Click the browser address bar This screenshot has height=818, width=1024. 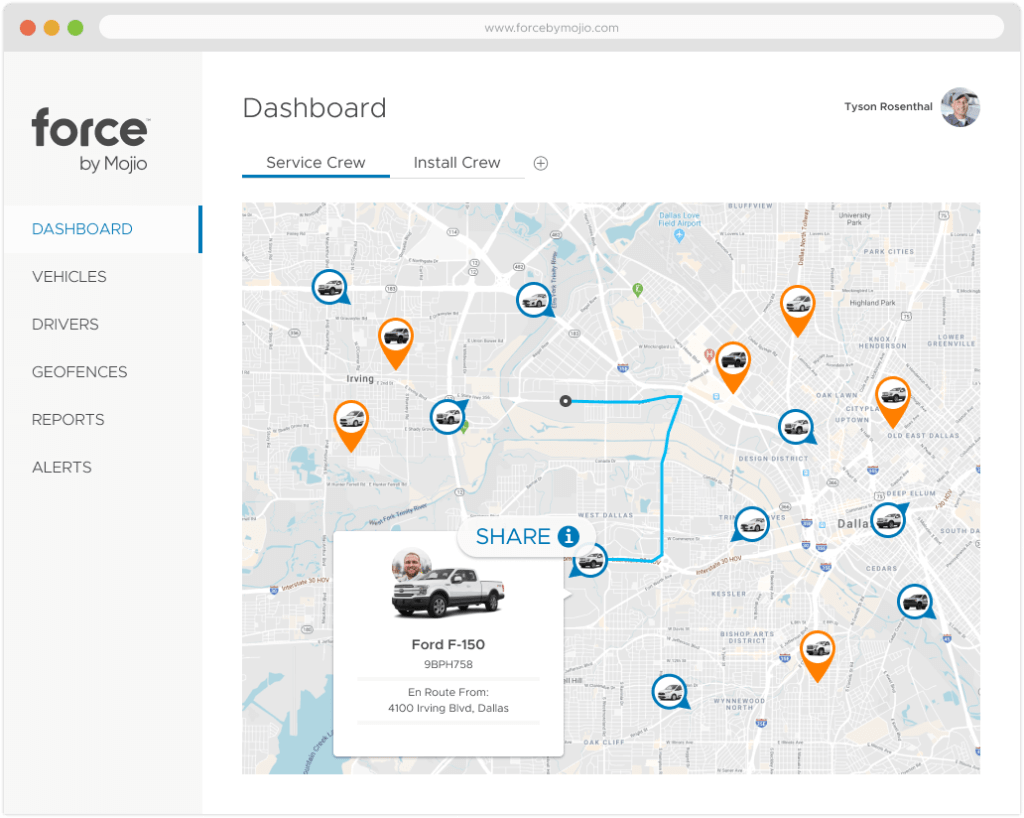tap(551, 27)
